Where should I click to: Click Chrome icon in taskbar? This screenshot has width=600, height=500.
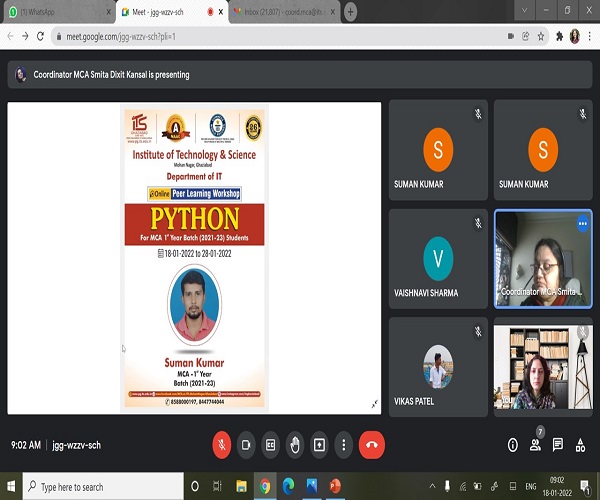[264, 486]
